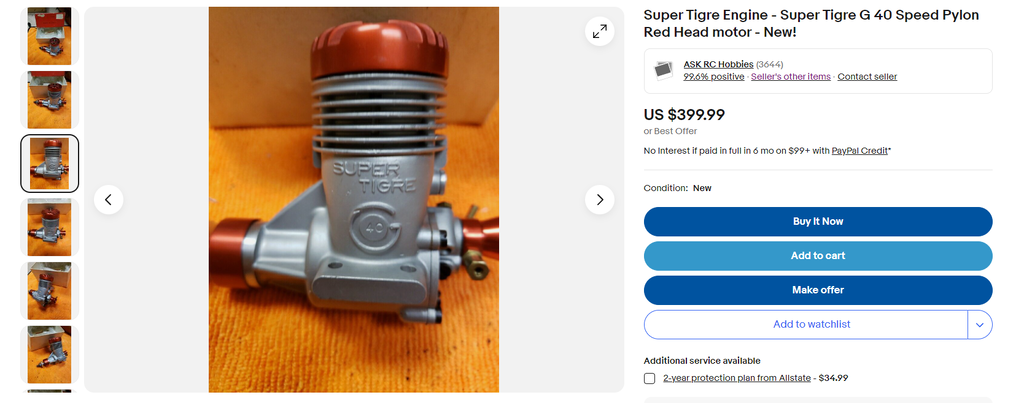
Task: Select the sixth engine thumbnail
Action: pos(50,355)
